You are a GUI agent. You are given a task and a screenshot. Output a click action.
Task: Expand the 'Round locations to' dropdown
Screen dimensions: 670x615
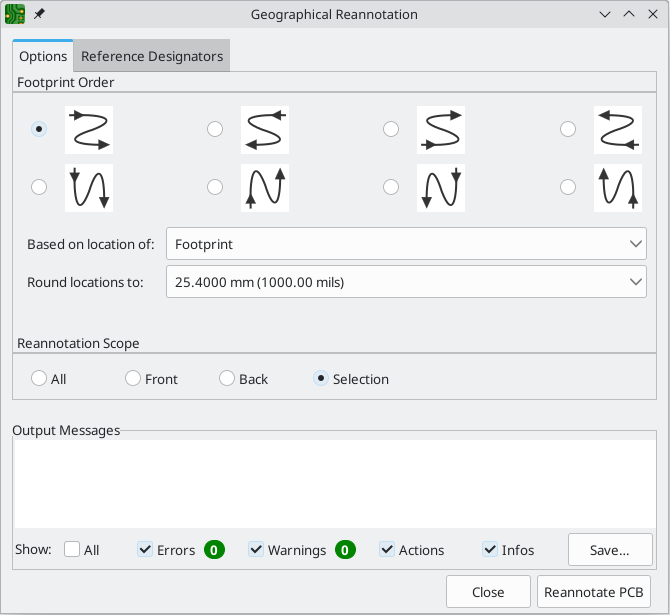tap(406, 282)
